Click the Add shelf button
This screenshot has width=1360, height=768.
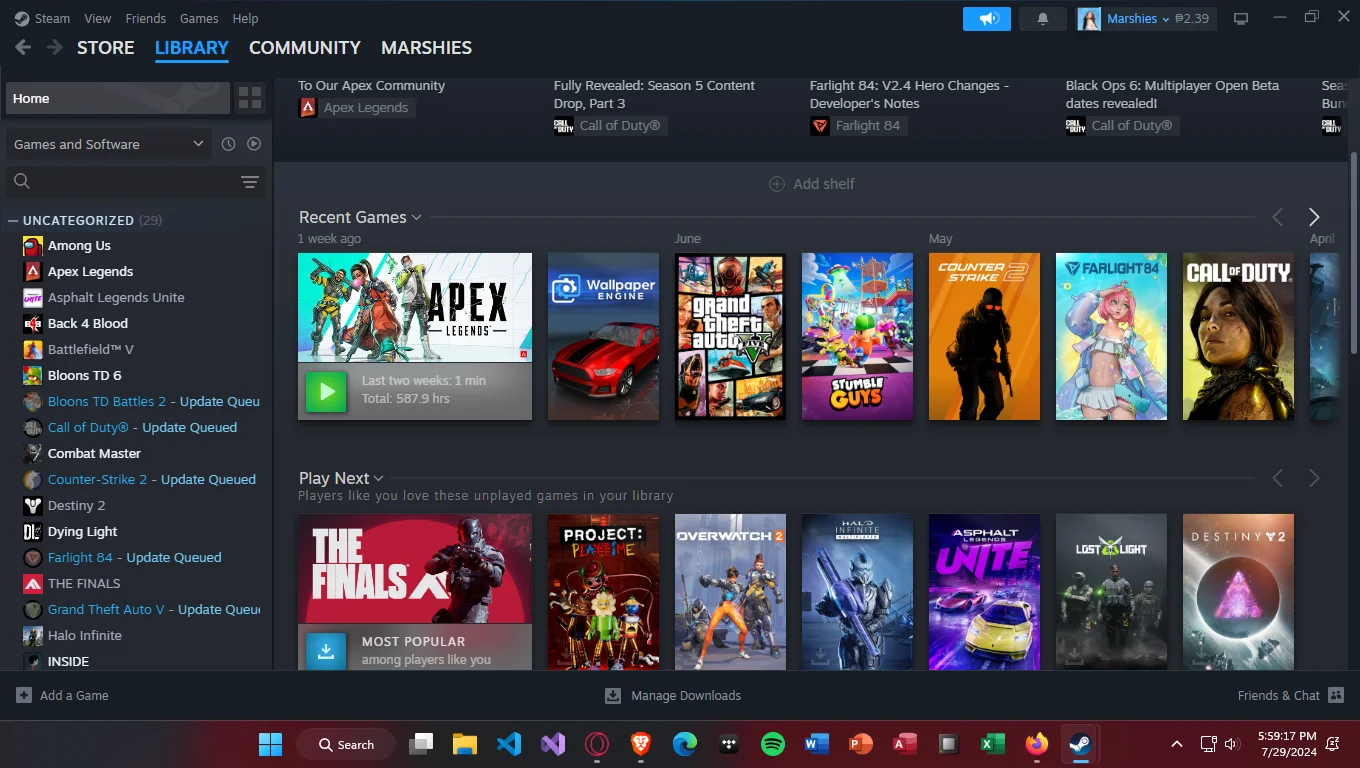811,184
